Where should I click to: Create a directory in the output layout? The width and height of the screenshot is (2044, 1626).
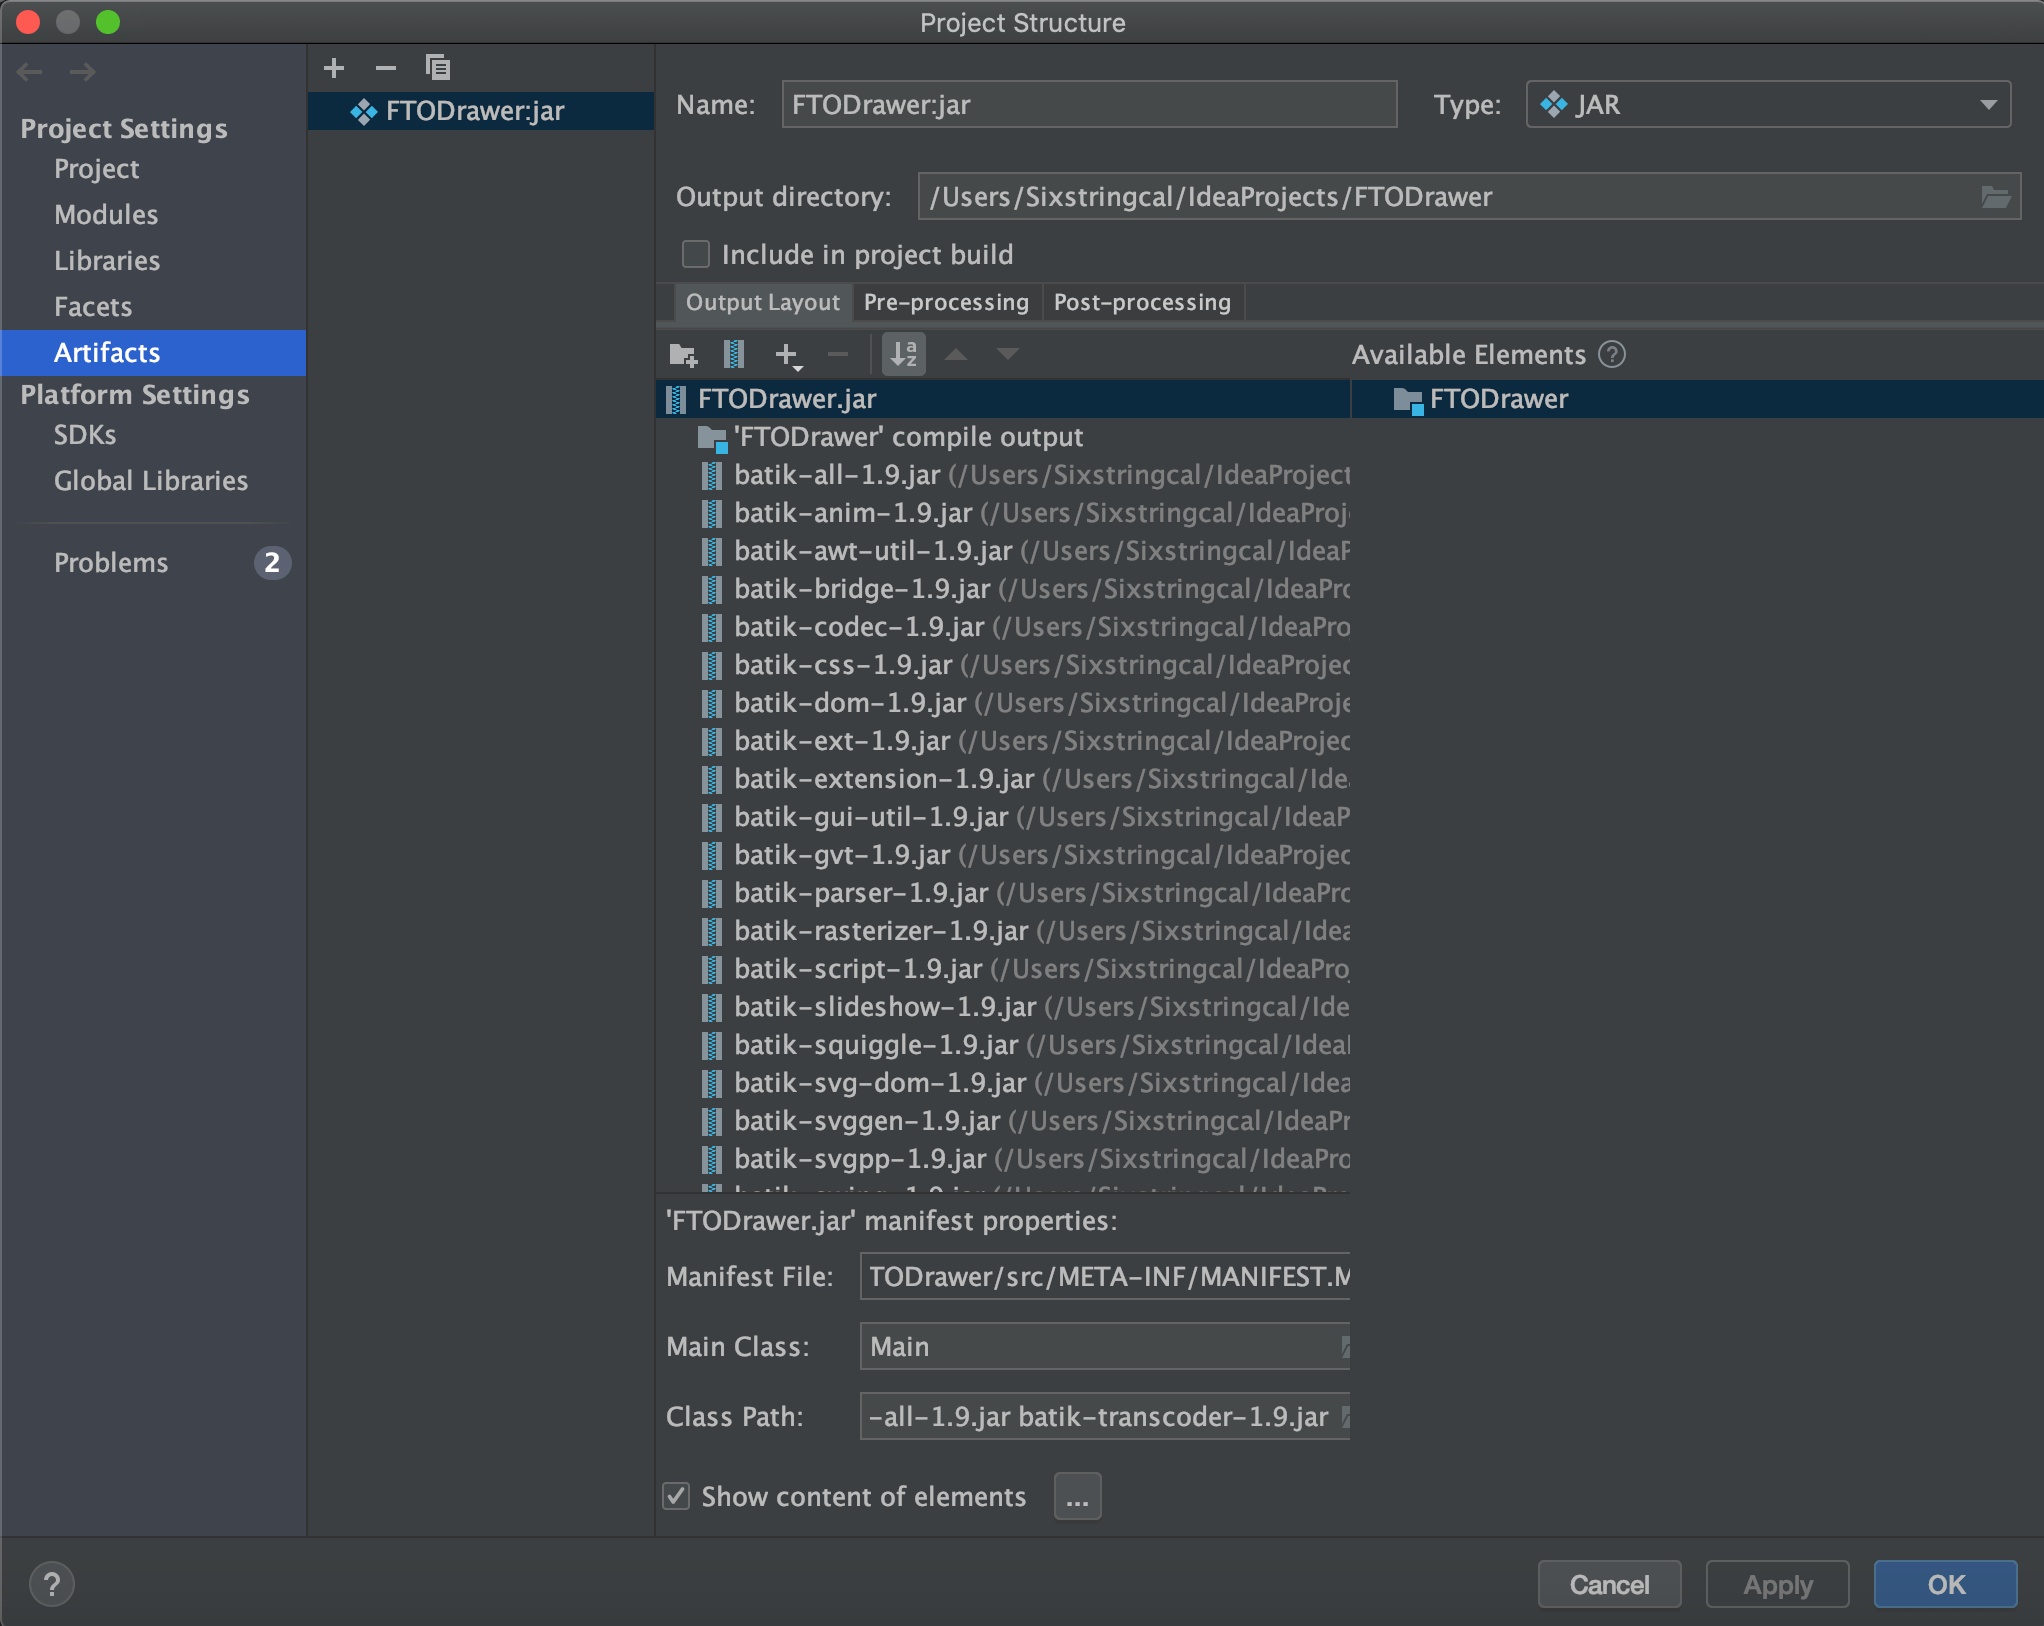683,355
